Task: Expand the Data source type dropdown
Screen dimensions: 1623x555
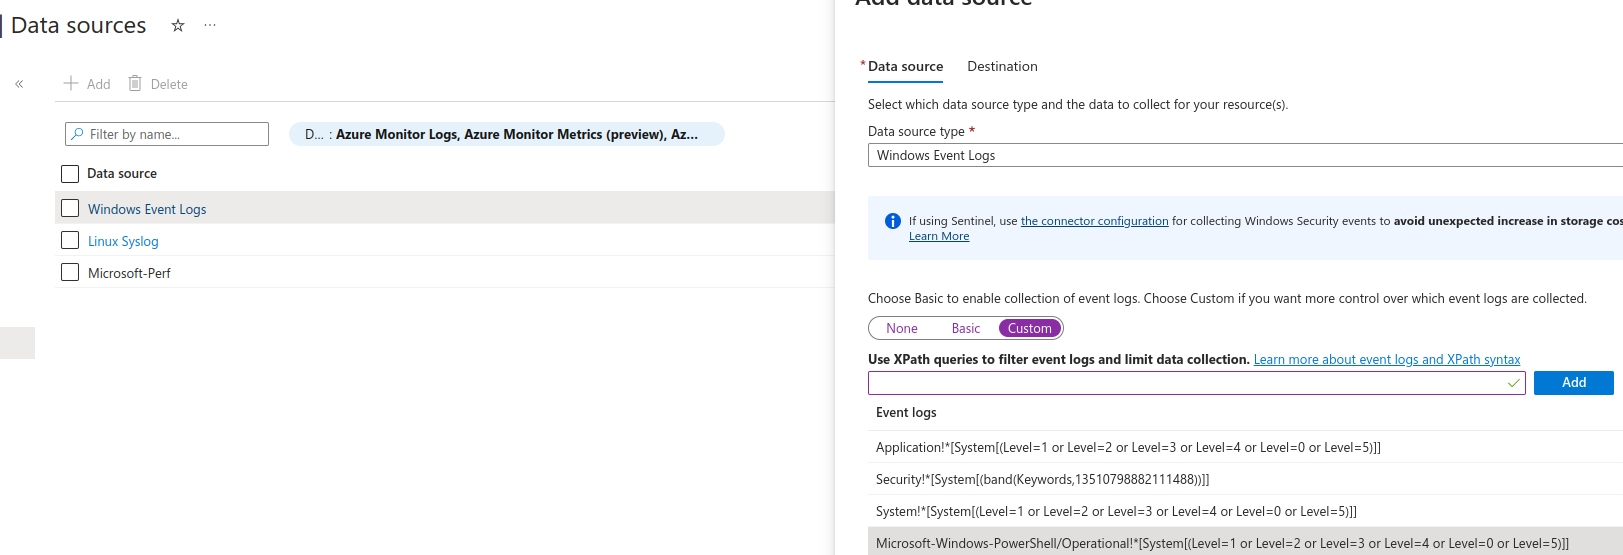Action: tap(1245, 155)
